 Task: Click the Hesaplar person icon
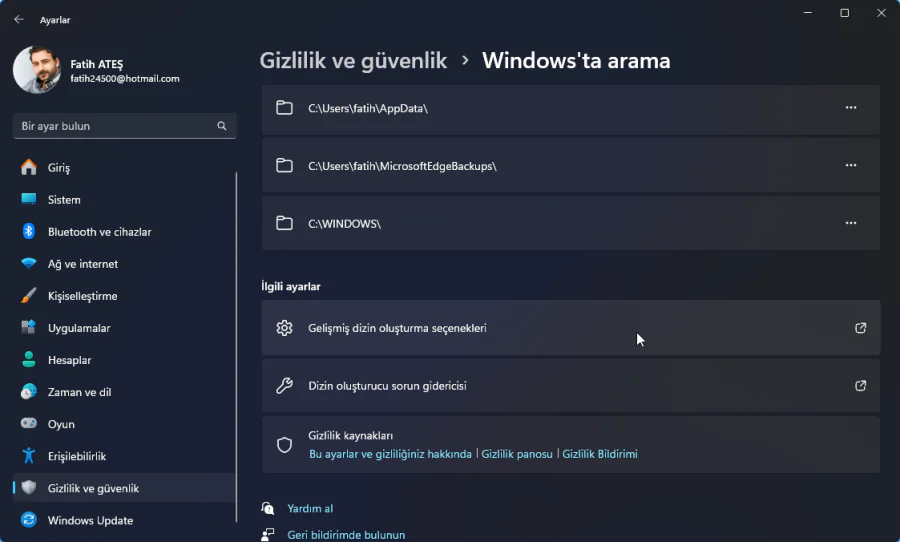tap(29, 359)
